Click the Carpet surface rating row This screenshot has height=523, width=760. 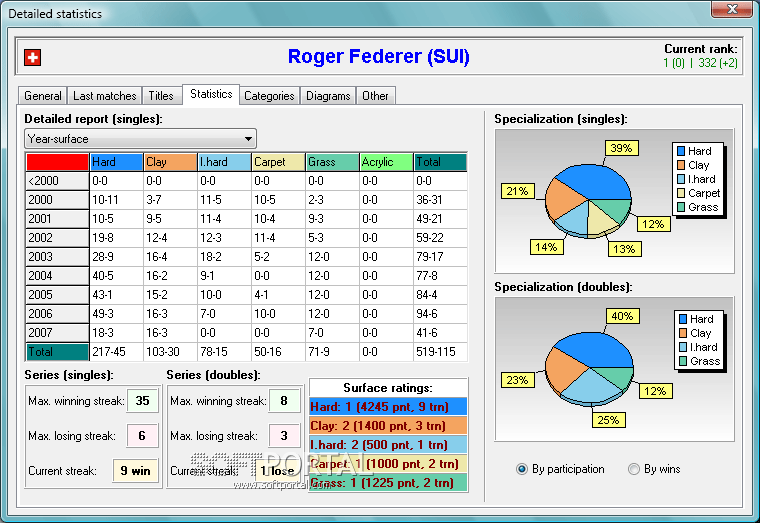coord(388,464)
